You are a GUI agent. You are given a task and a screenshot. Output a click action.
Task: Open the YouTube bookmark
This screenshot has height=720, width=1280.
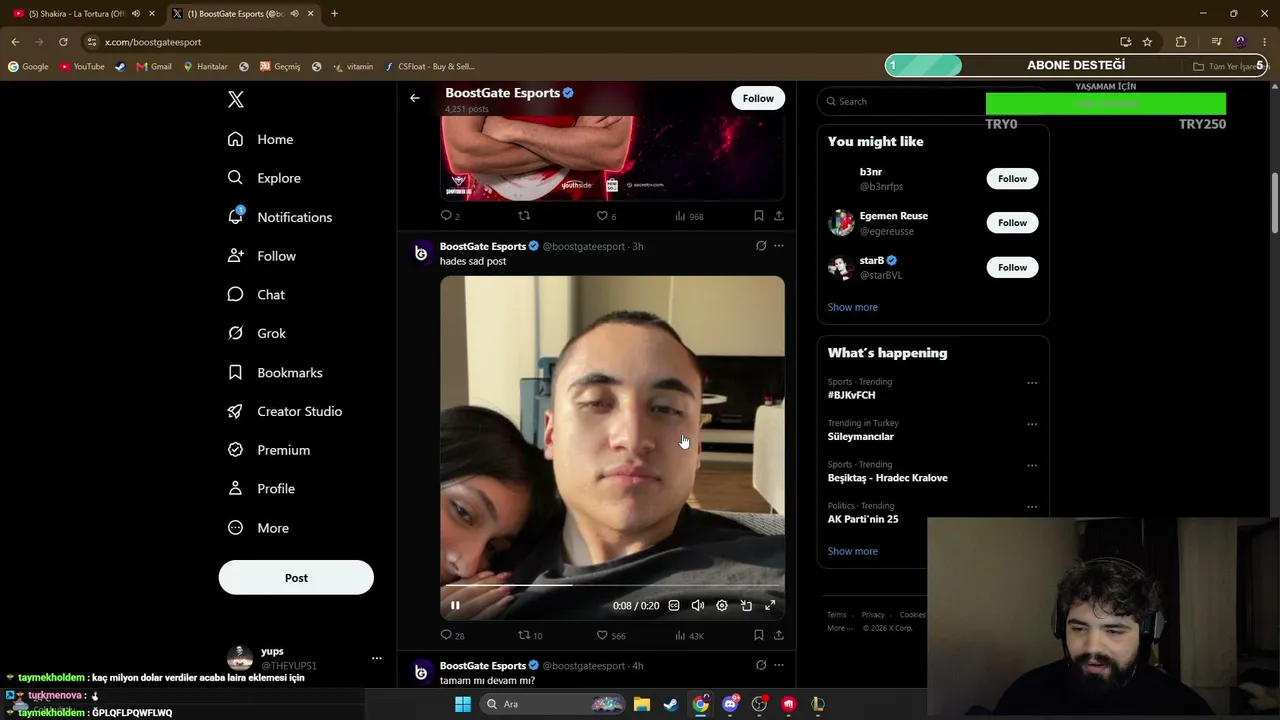coord(82,67)
